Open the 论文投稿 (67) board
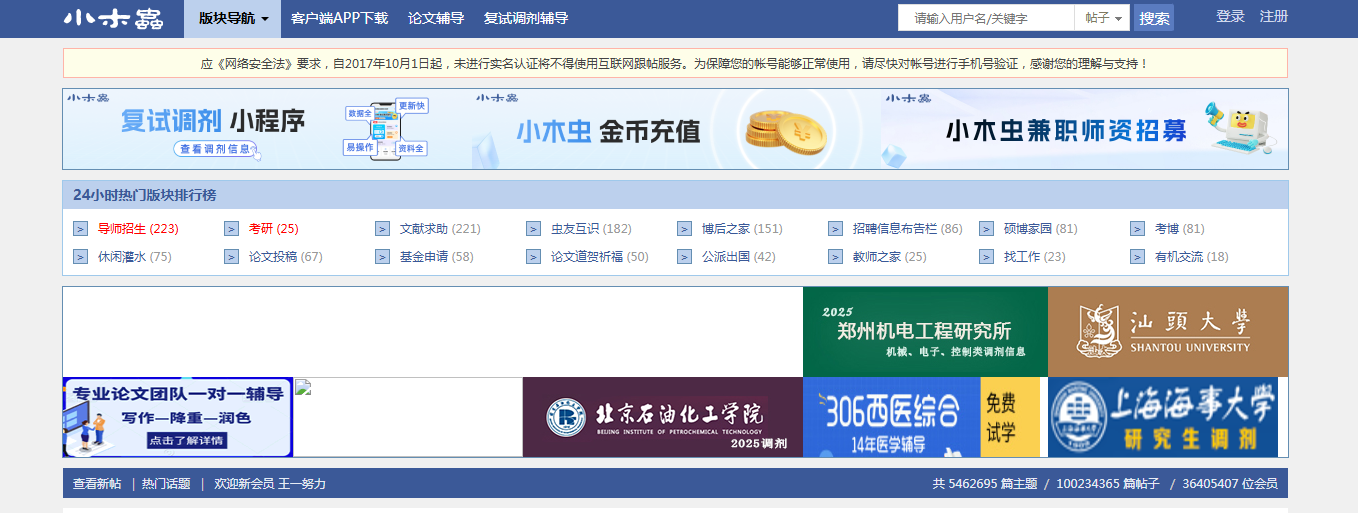The width and height of the screenshot is (1358, 513). 286,257
